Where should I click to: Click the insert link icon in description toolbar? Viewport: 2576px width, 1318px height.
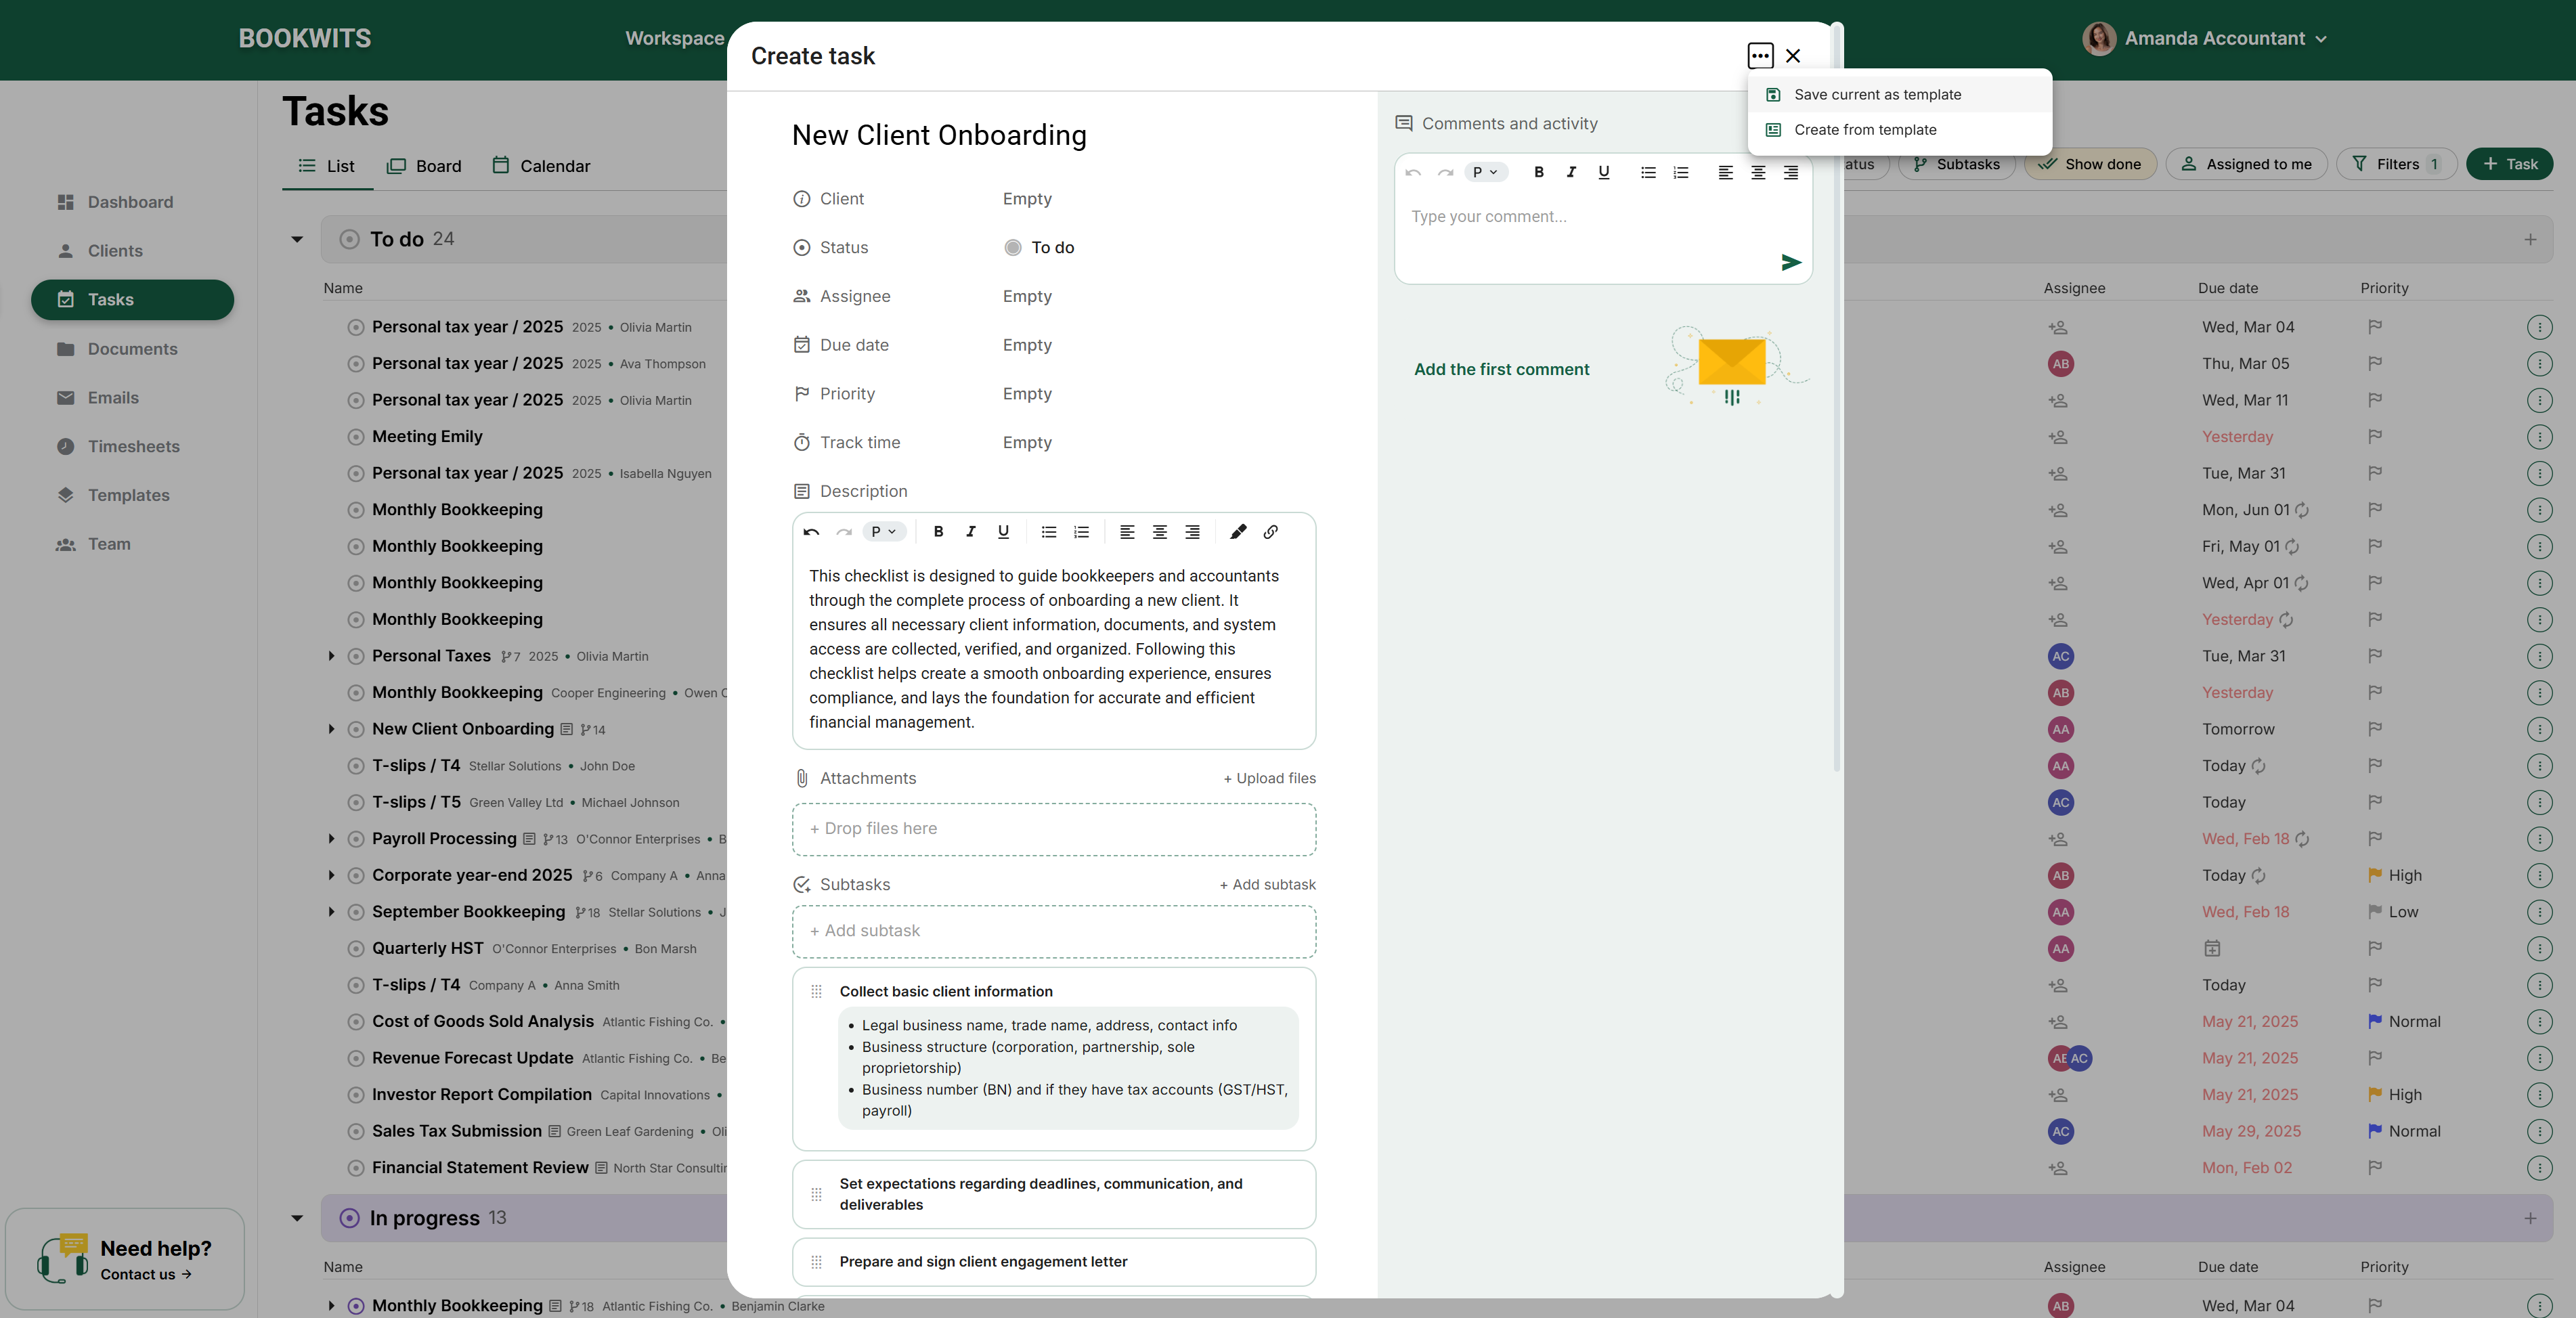pos(1270,532)
